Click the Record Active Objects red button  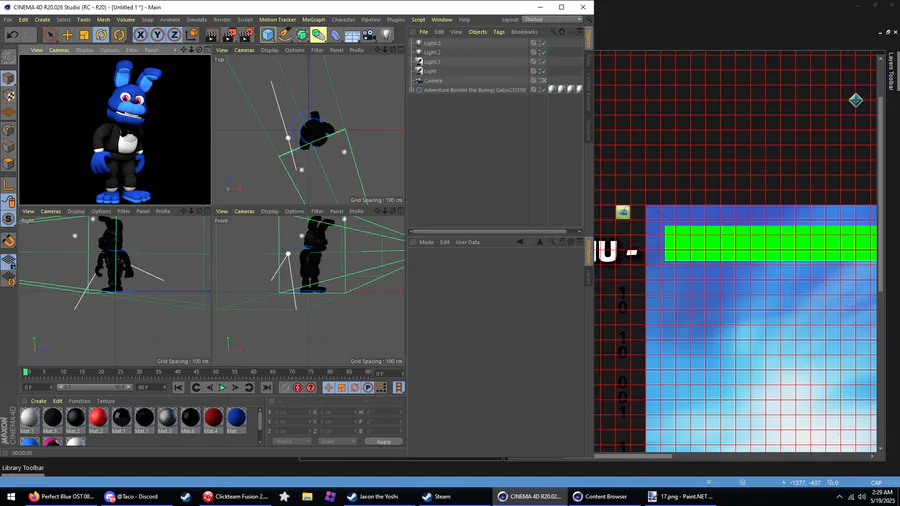pos(285,388)
